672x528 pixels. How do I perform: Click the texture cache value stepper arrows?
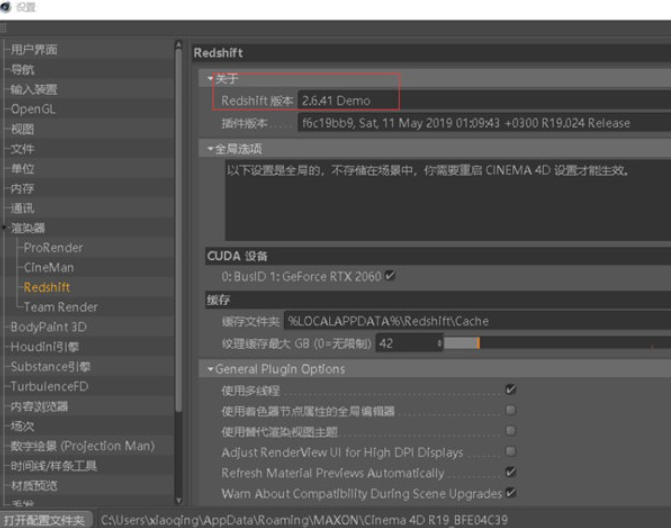439,343
